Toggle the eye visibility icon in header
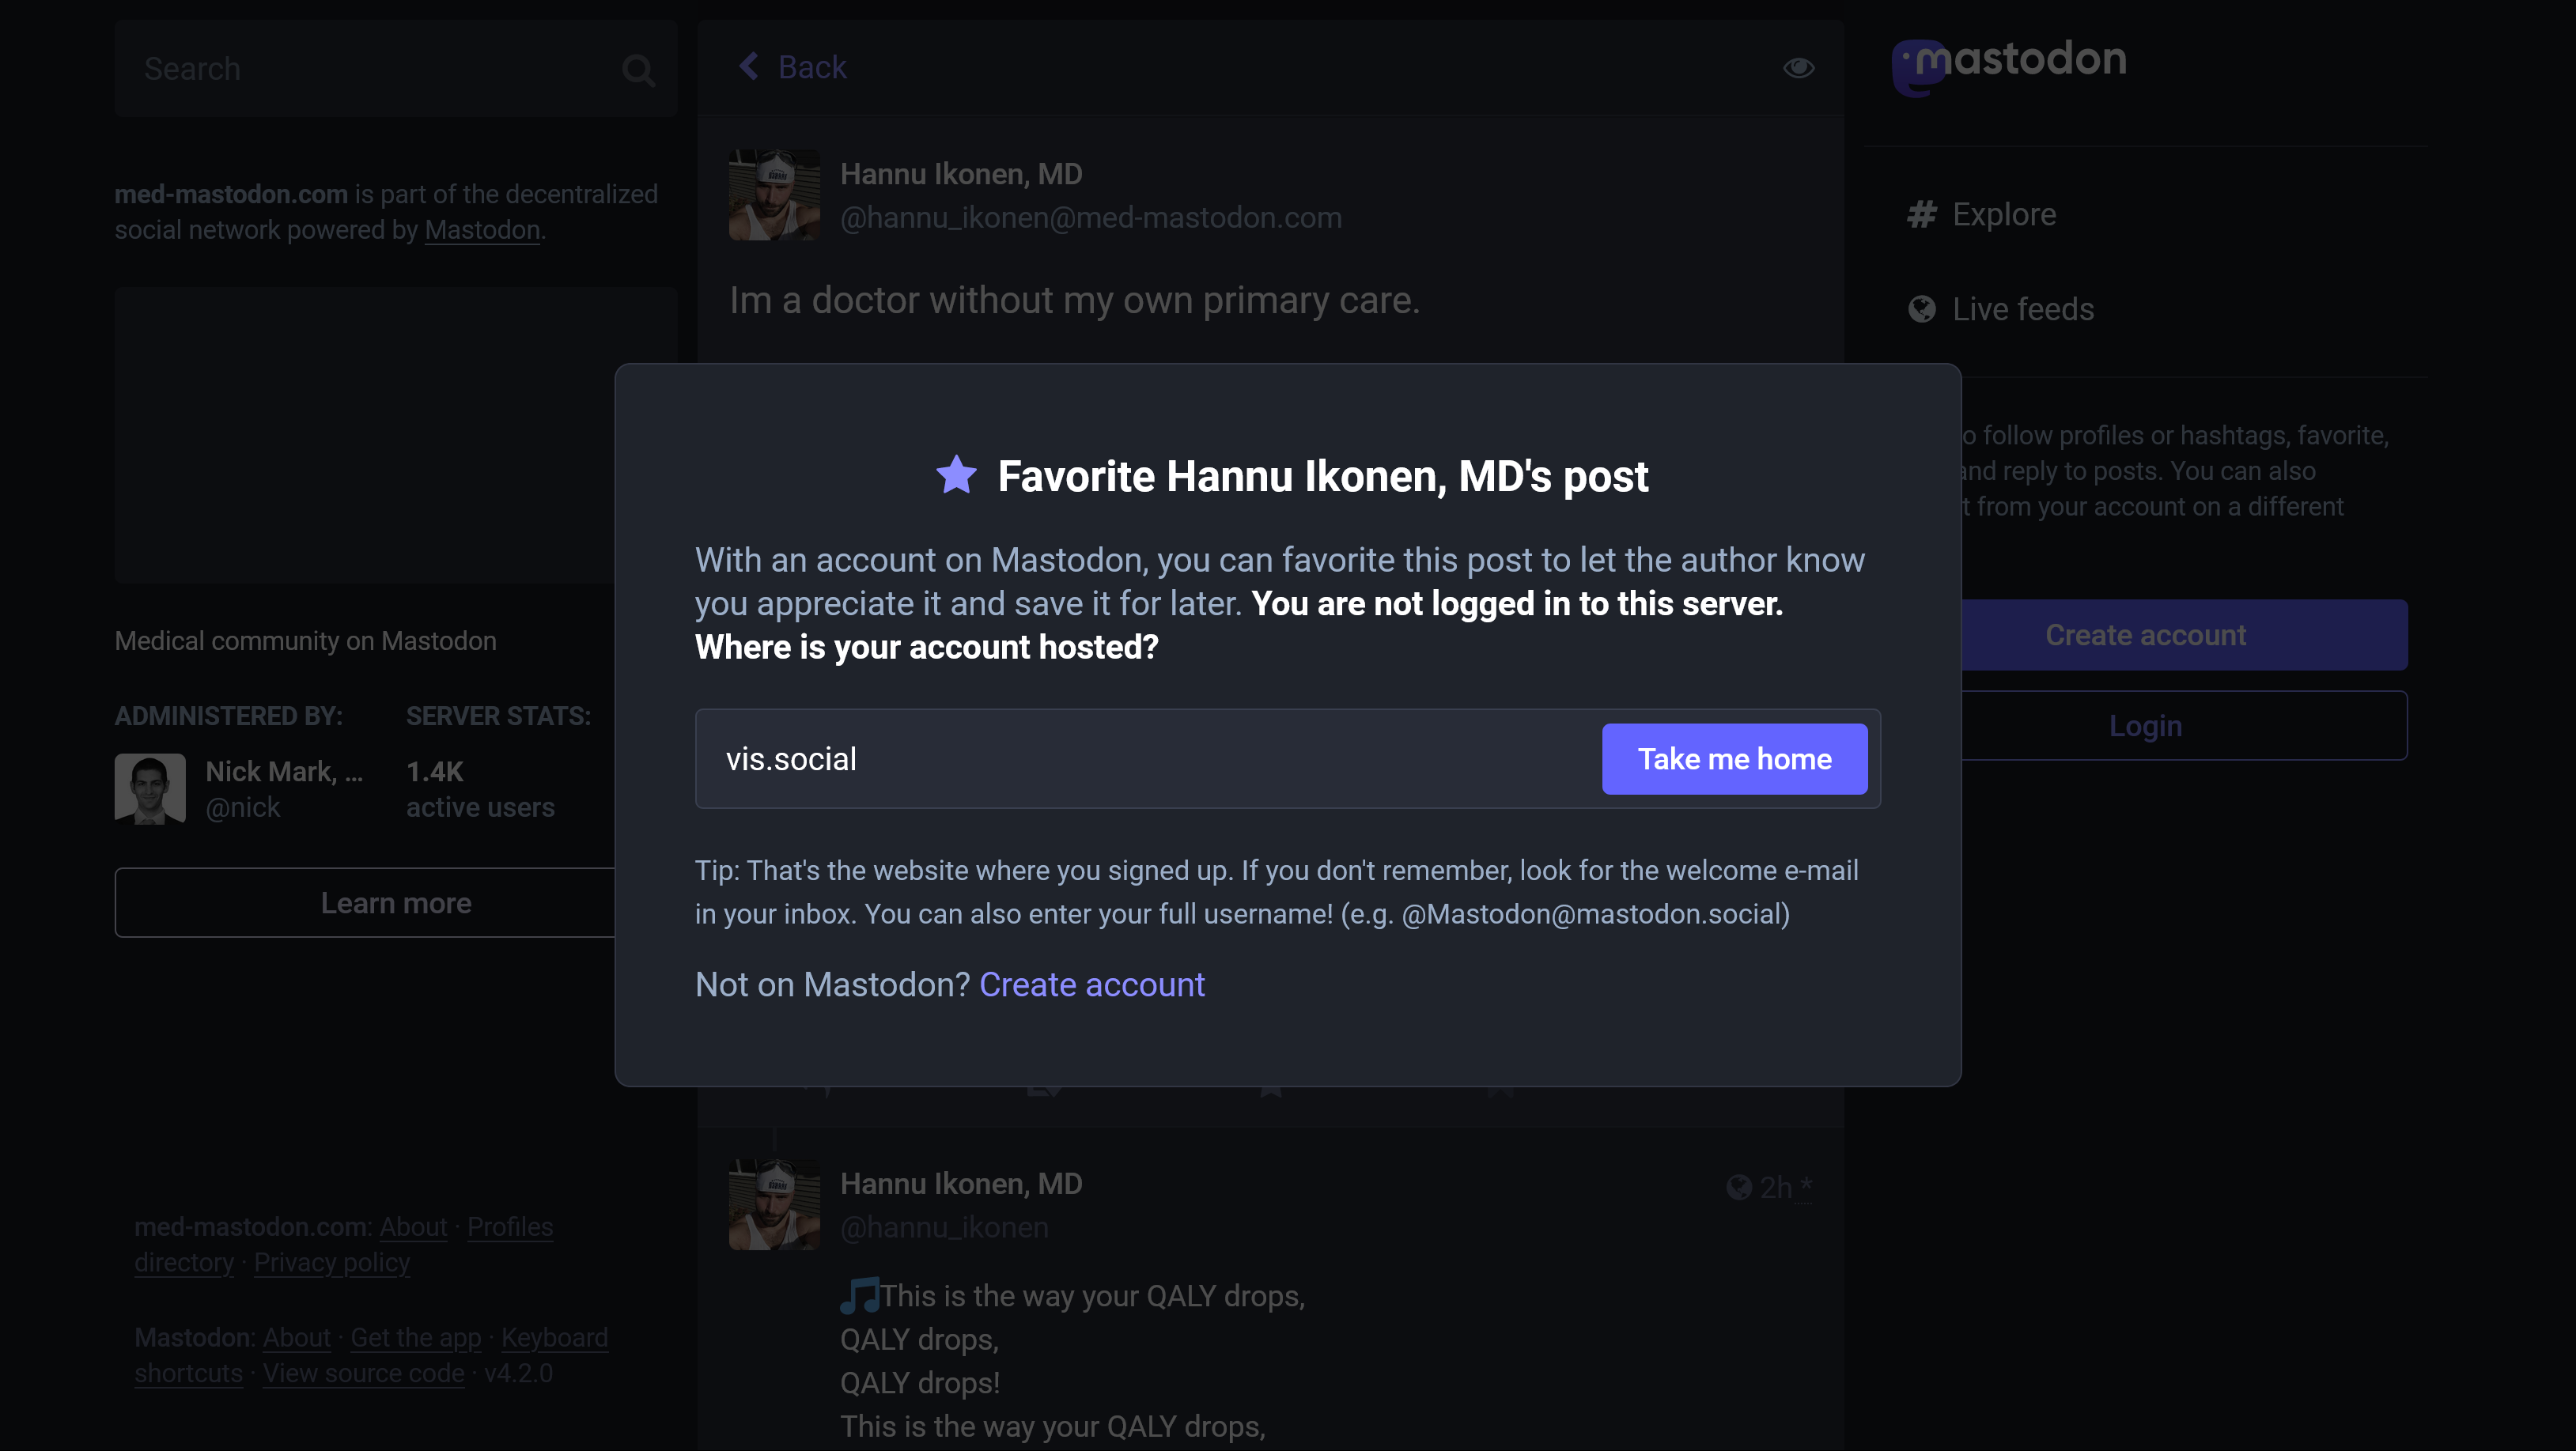The height and width of the screenshot is (1451, 2576). (x=1798, y=67)
